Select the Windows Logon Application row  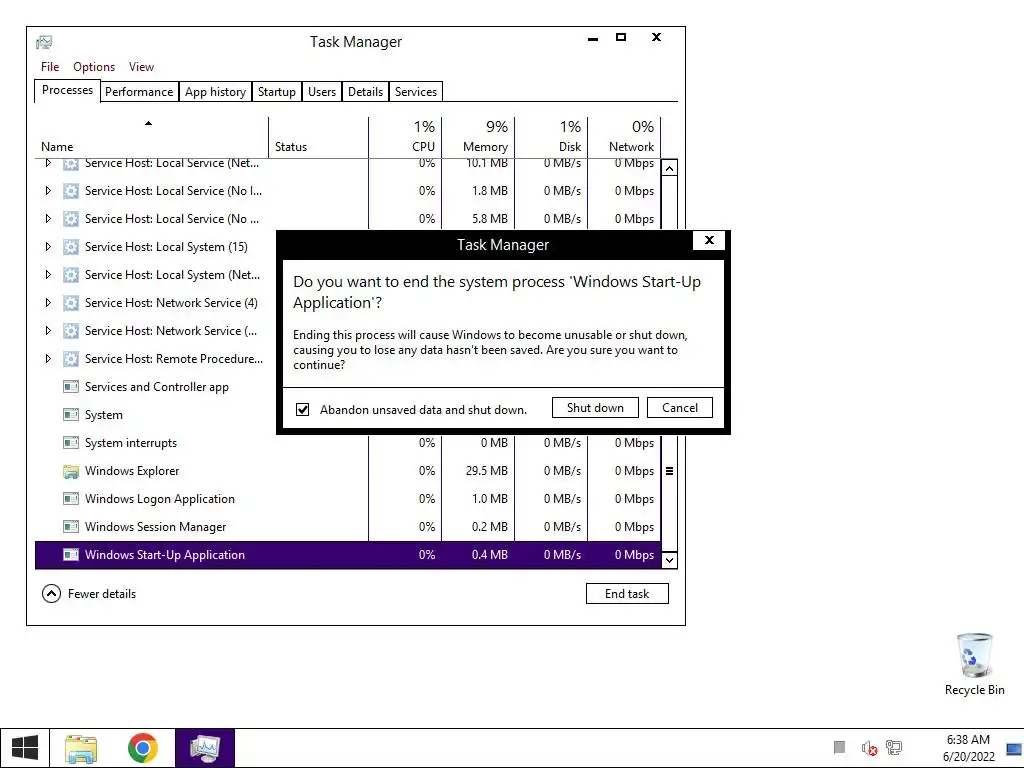[x=348, y=498]
